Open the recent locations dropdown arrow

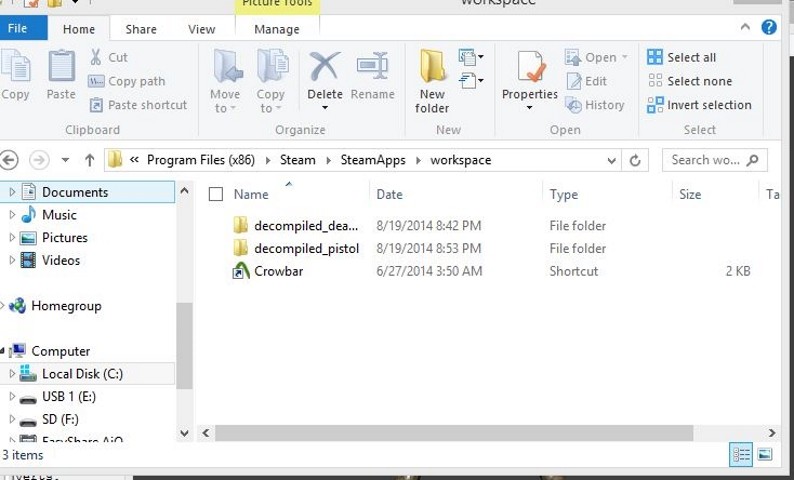65,161
